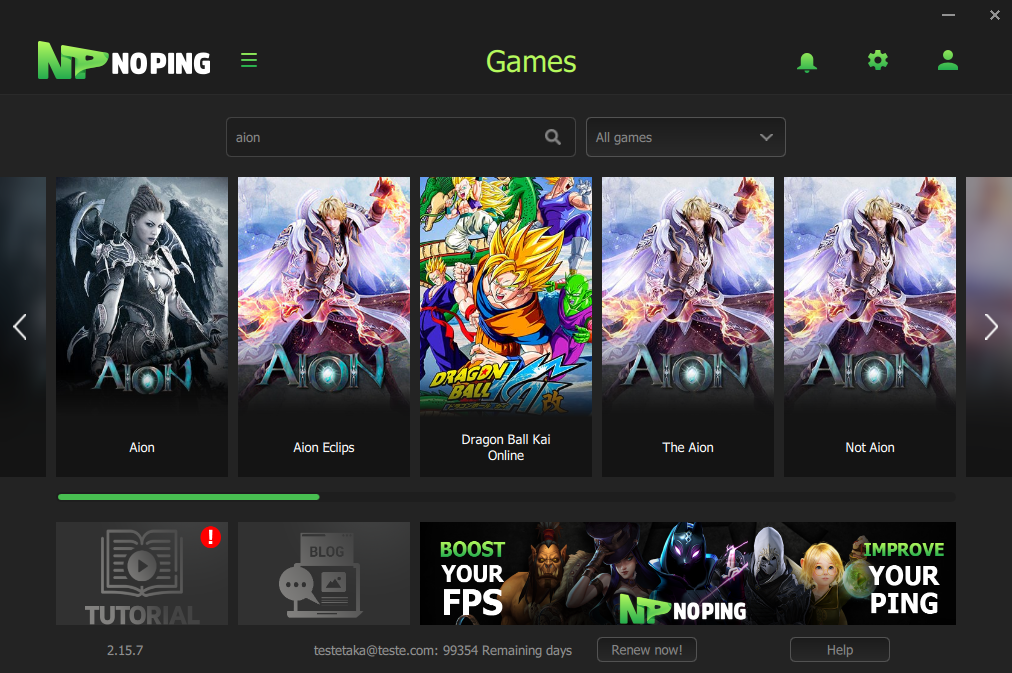Select Dragon Ball Kai Online card
Viewport: 1012px width, 673px height.
[x=506, y=327]
